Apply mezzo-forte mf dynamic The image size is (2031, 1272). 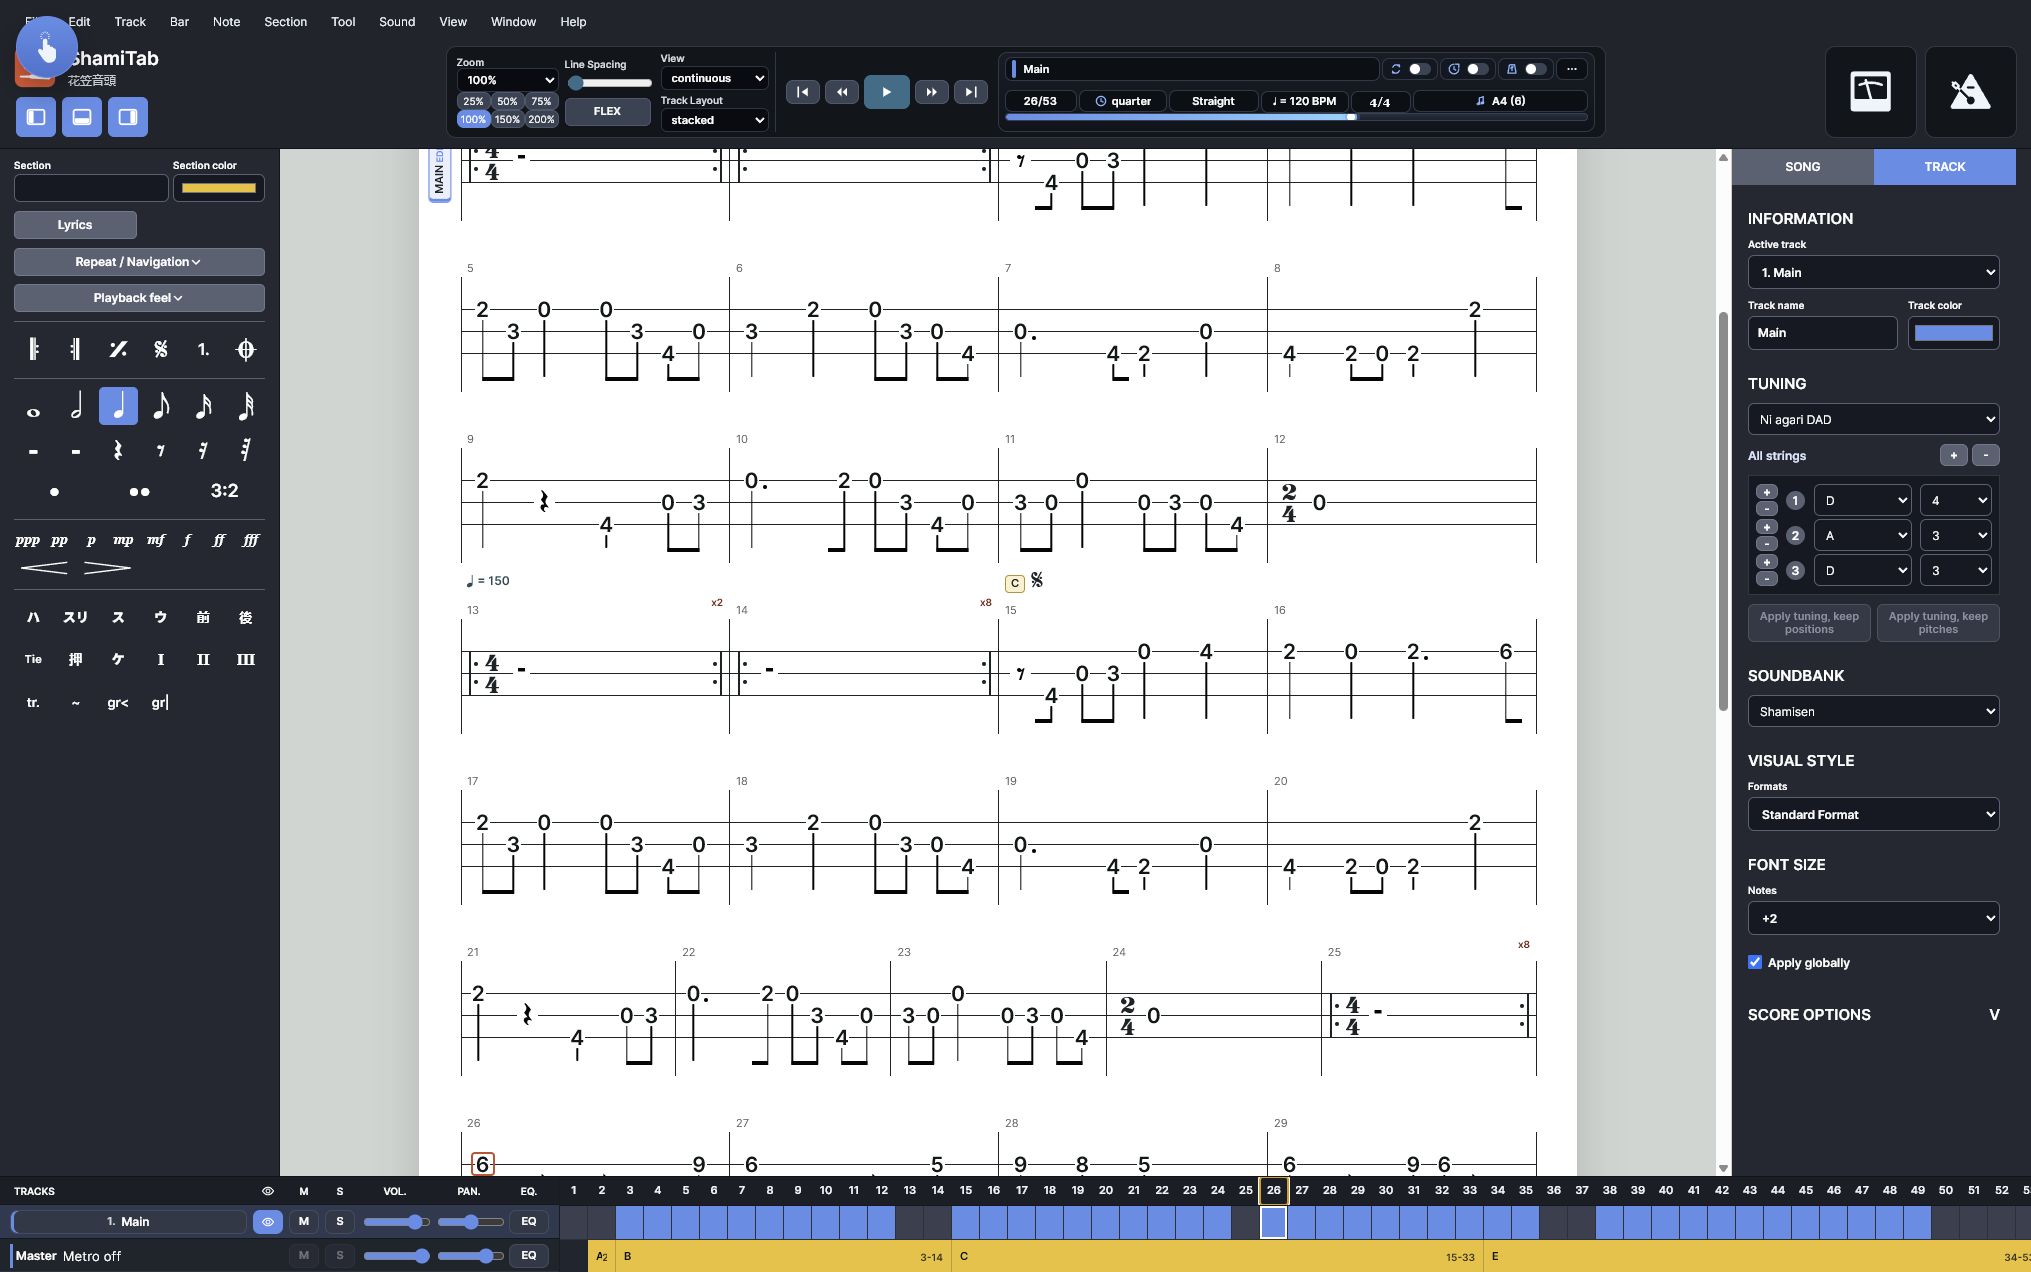(x=155, y=540)
